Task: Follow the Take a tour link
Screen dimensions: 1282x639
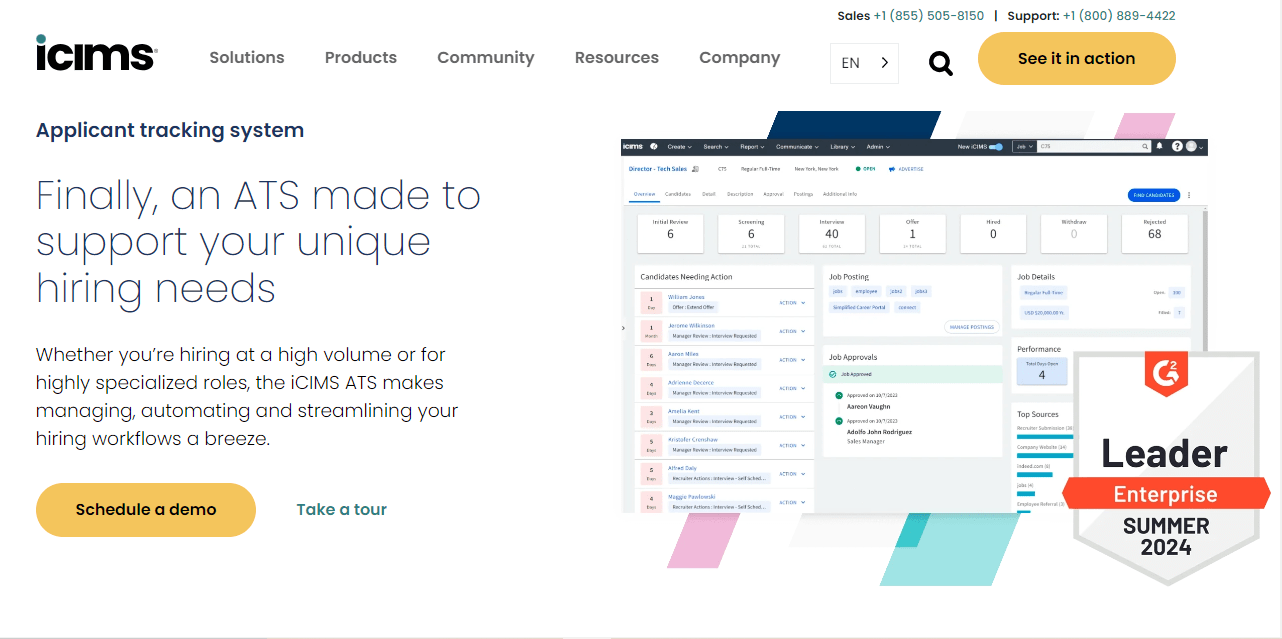Action: point(342,510)
